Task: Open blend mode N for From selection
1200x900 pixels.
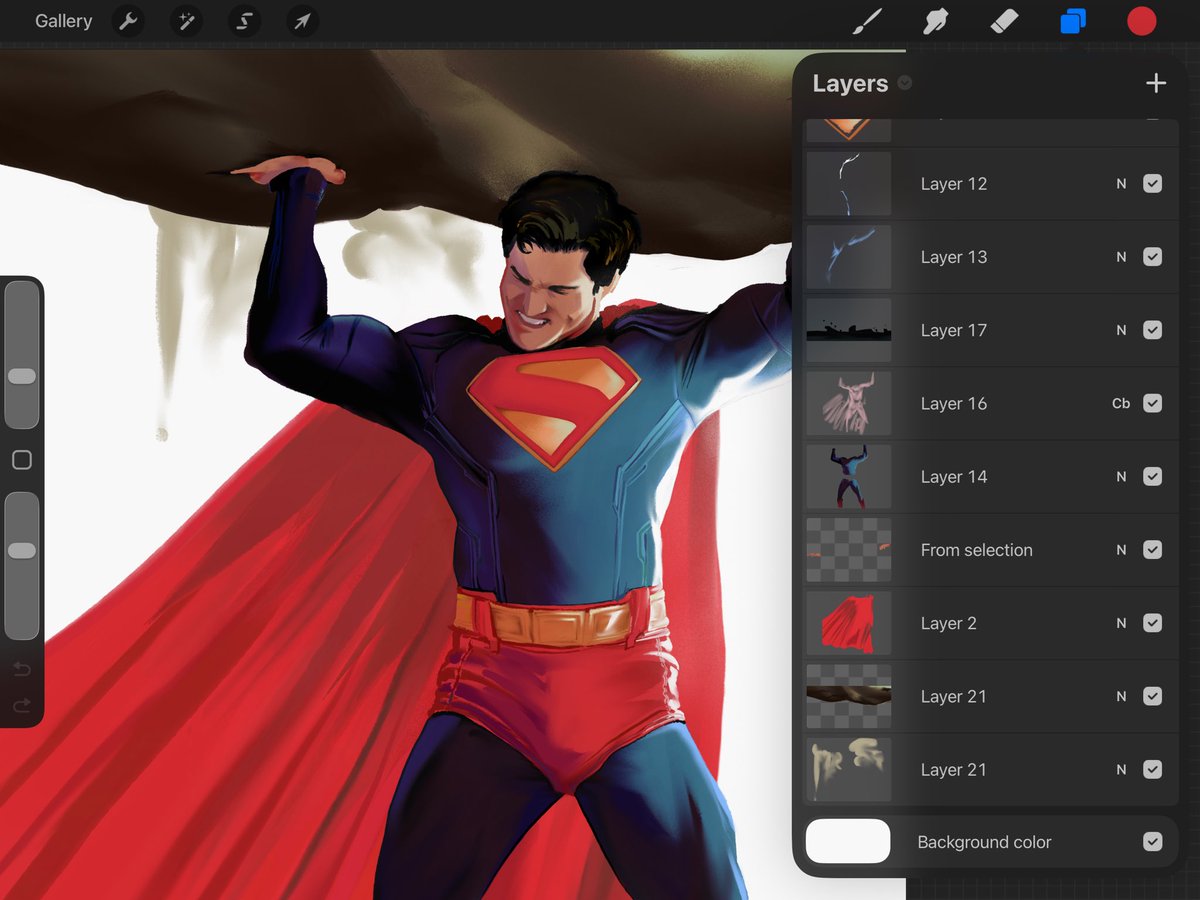Action: click(x=1121, y=550)
